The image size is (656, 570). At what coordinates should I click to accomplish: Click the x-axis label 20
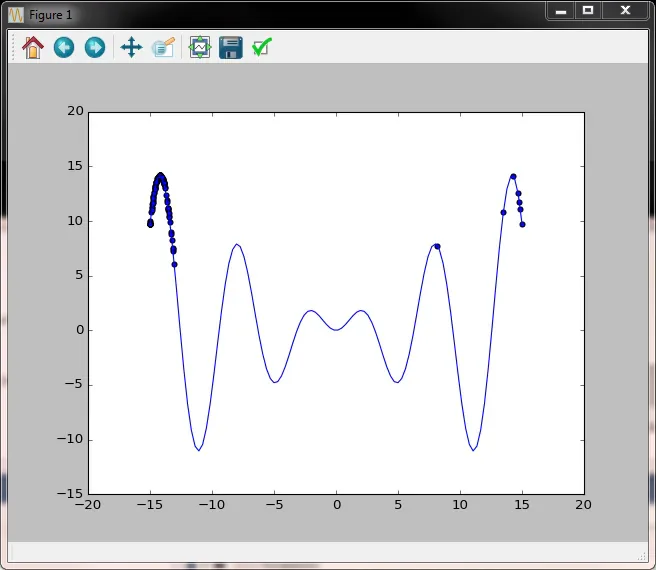coord(584,505)
